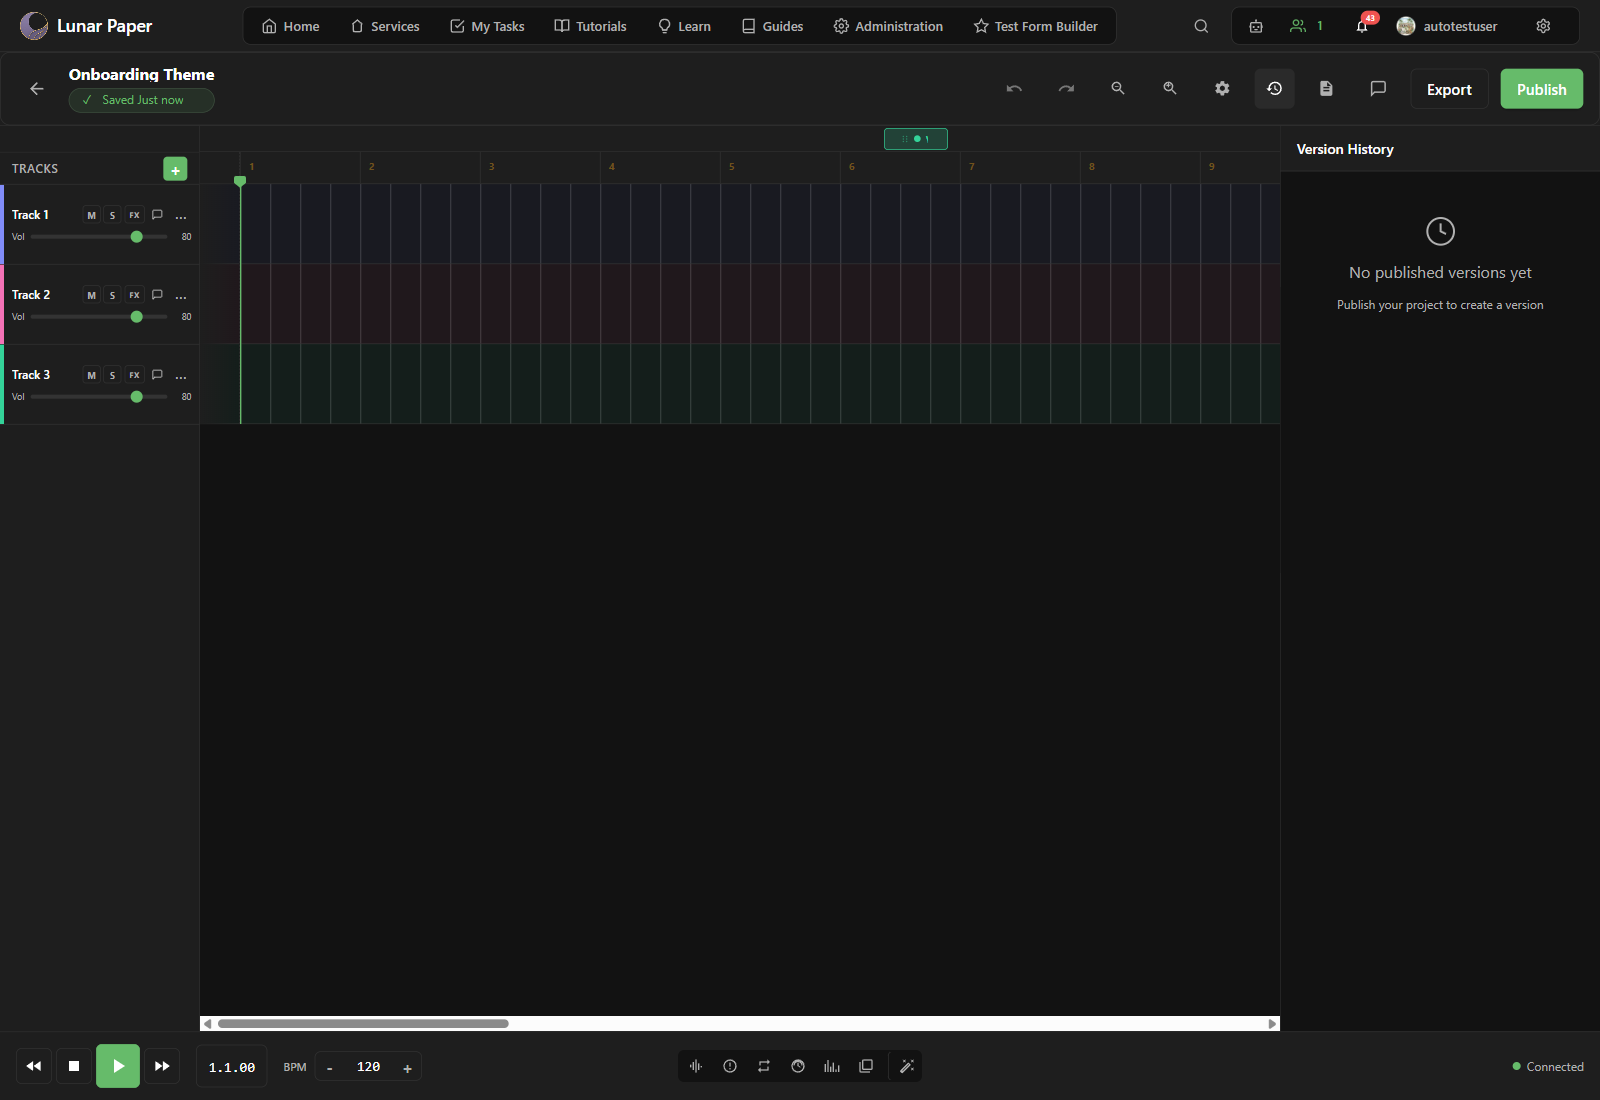This screenshot has height=1100, width=1600.
Task: Toggle the loop repeat icon
Action: pos(764,1066)
